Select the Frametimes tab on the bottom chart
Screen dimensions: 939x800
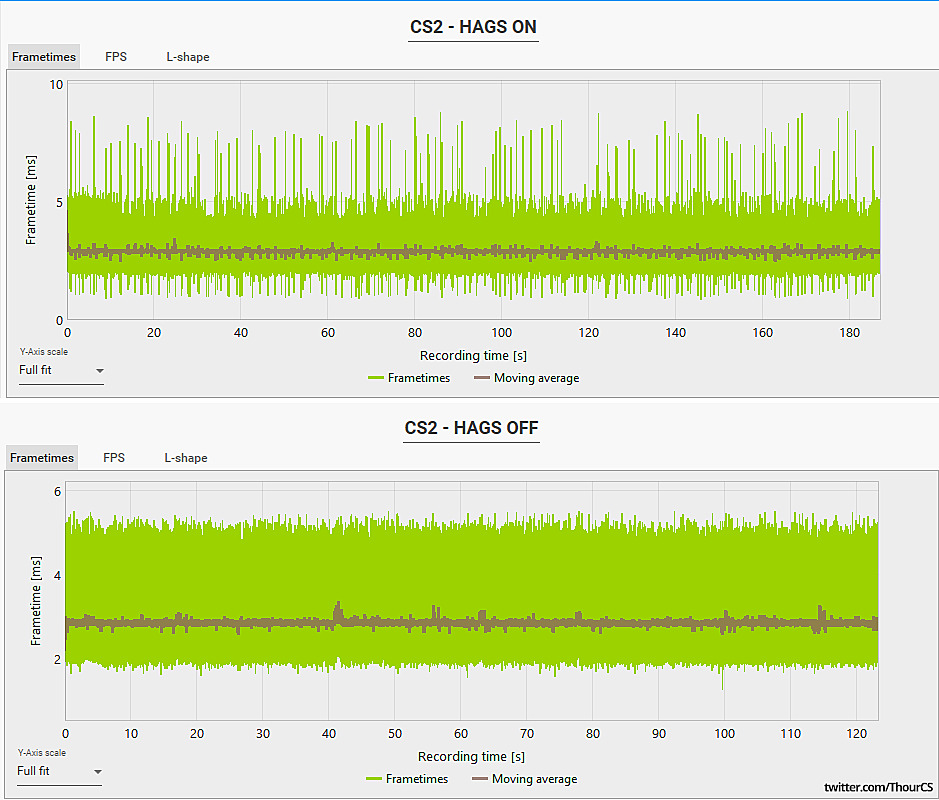(x=41, y=458)
